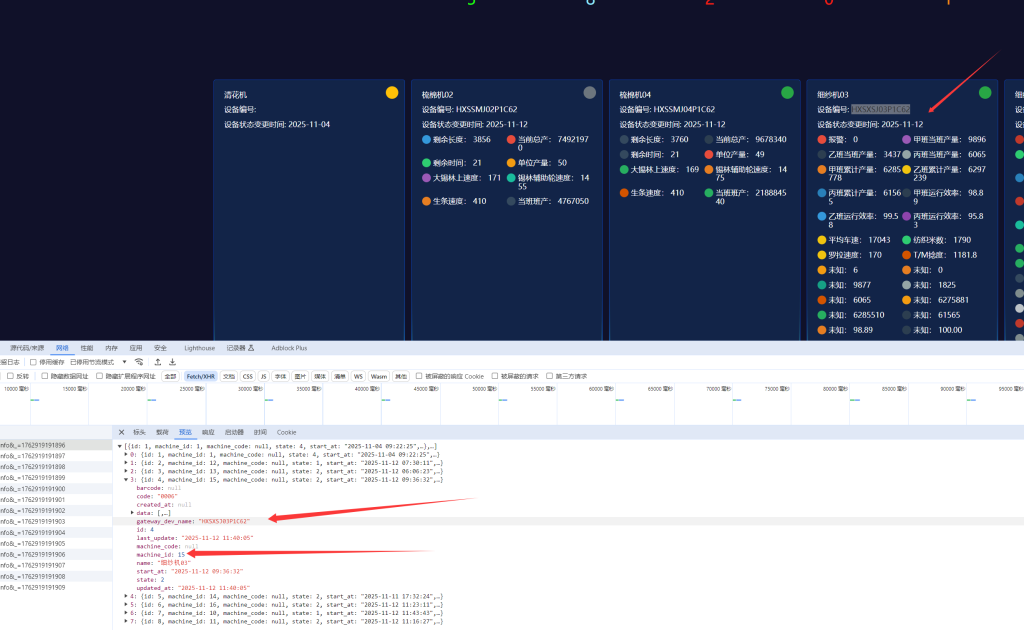1024x630 pixels.
Task: Click gray status dot on 梳棉机02 card
Action: click(x=590, y=93)
